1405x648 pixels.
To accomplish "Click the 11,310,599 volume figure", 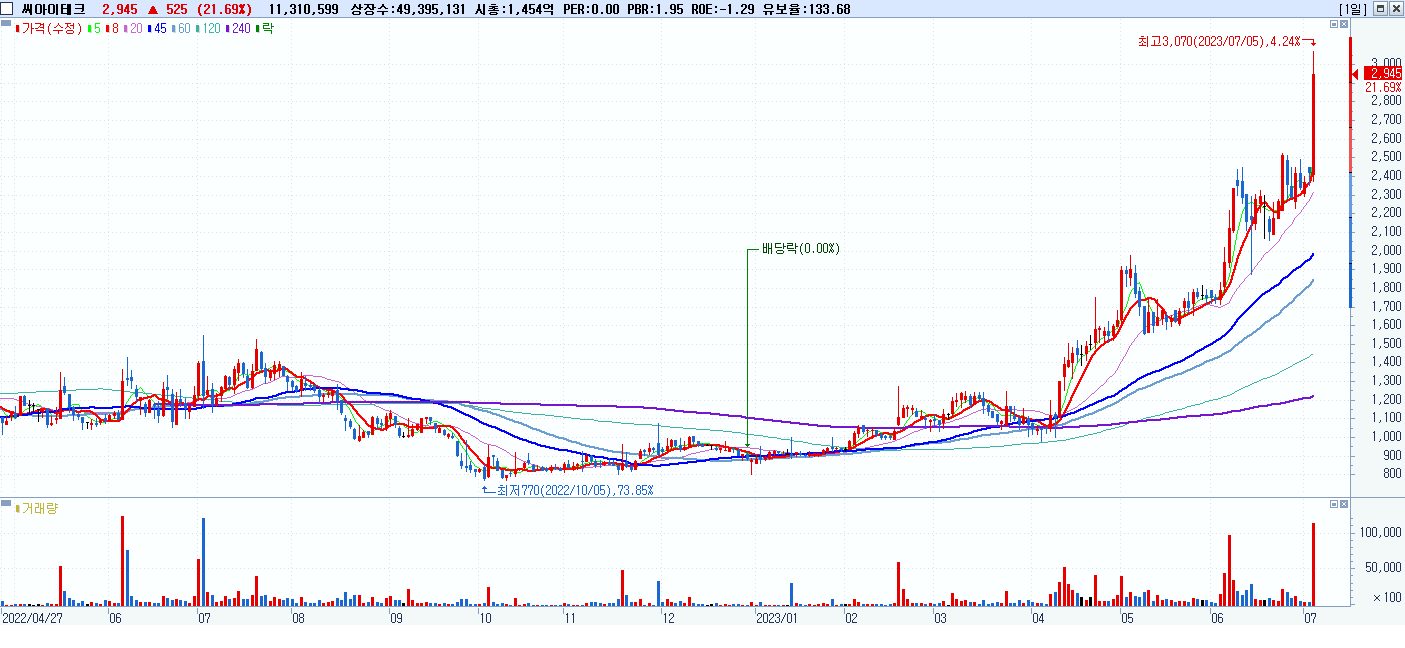I will [303, 9].
